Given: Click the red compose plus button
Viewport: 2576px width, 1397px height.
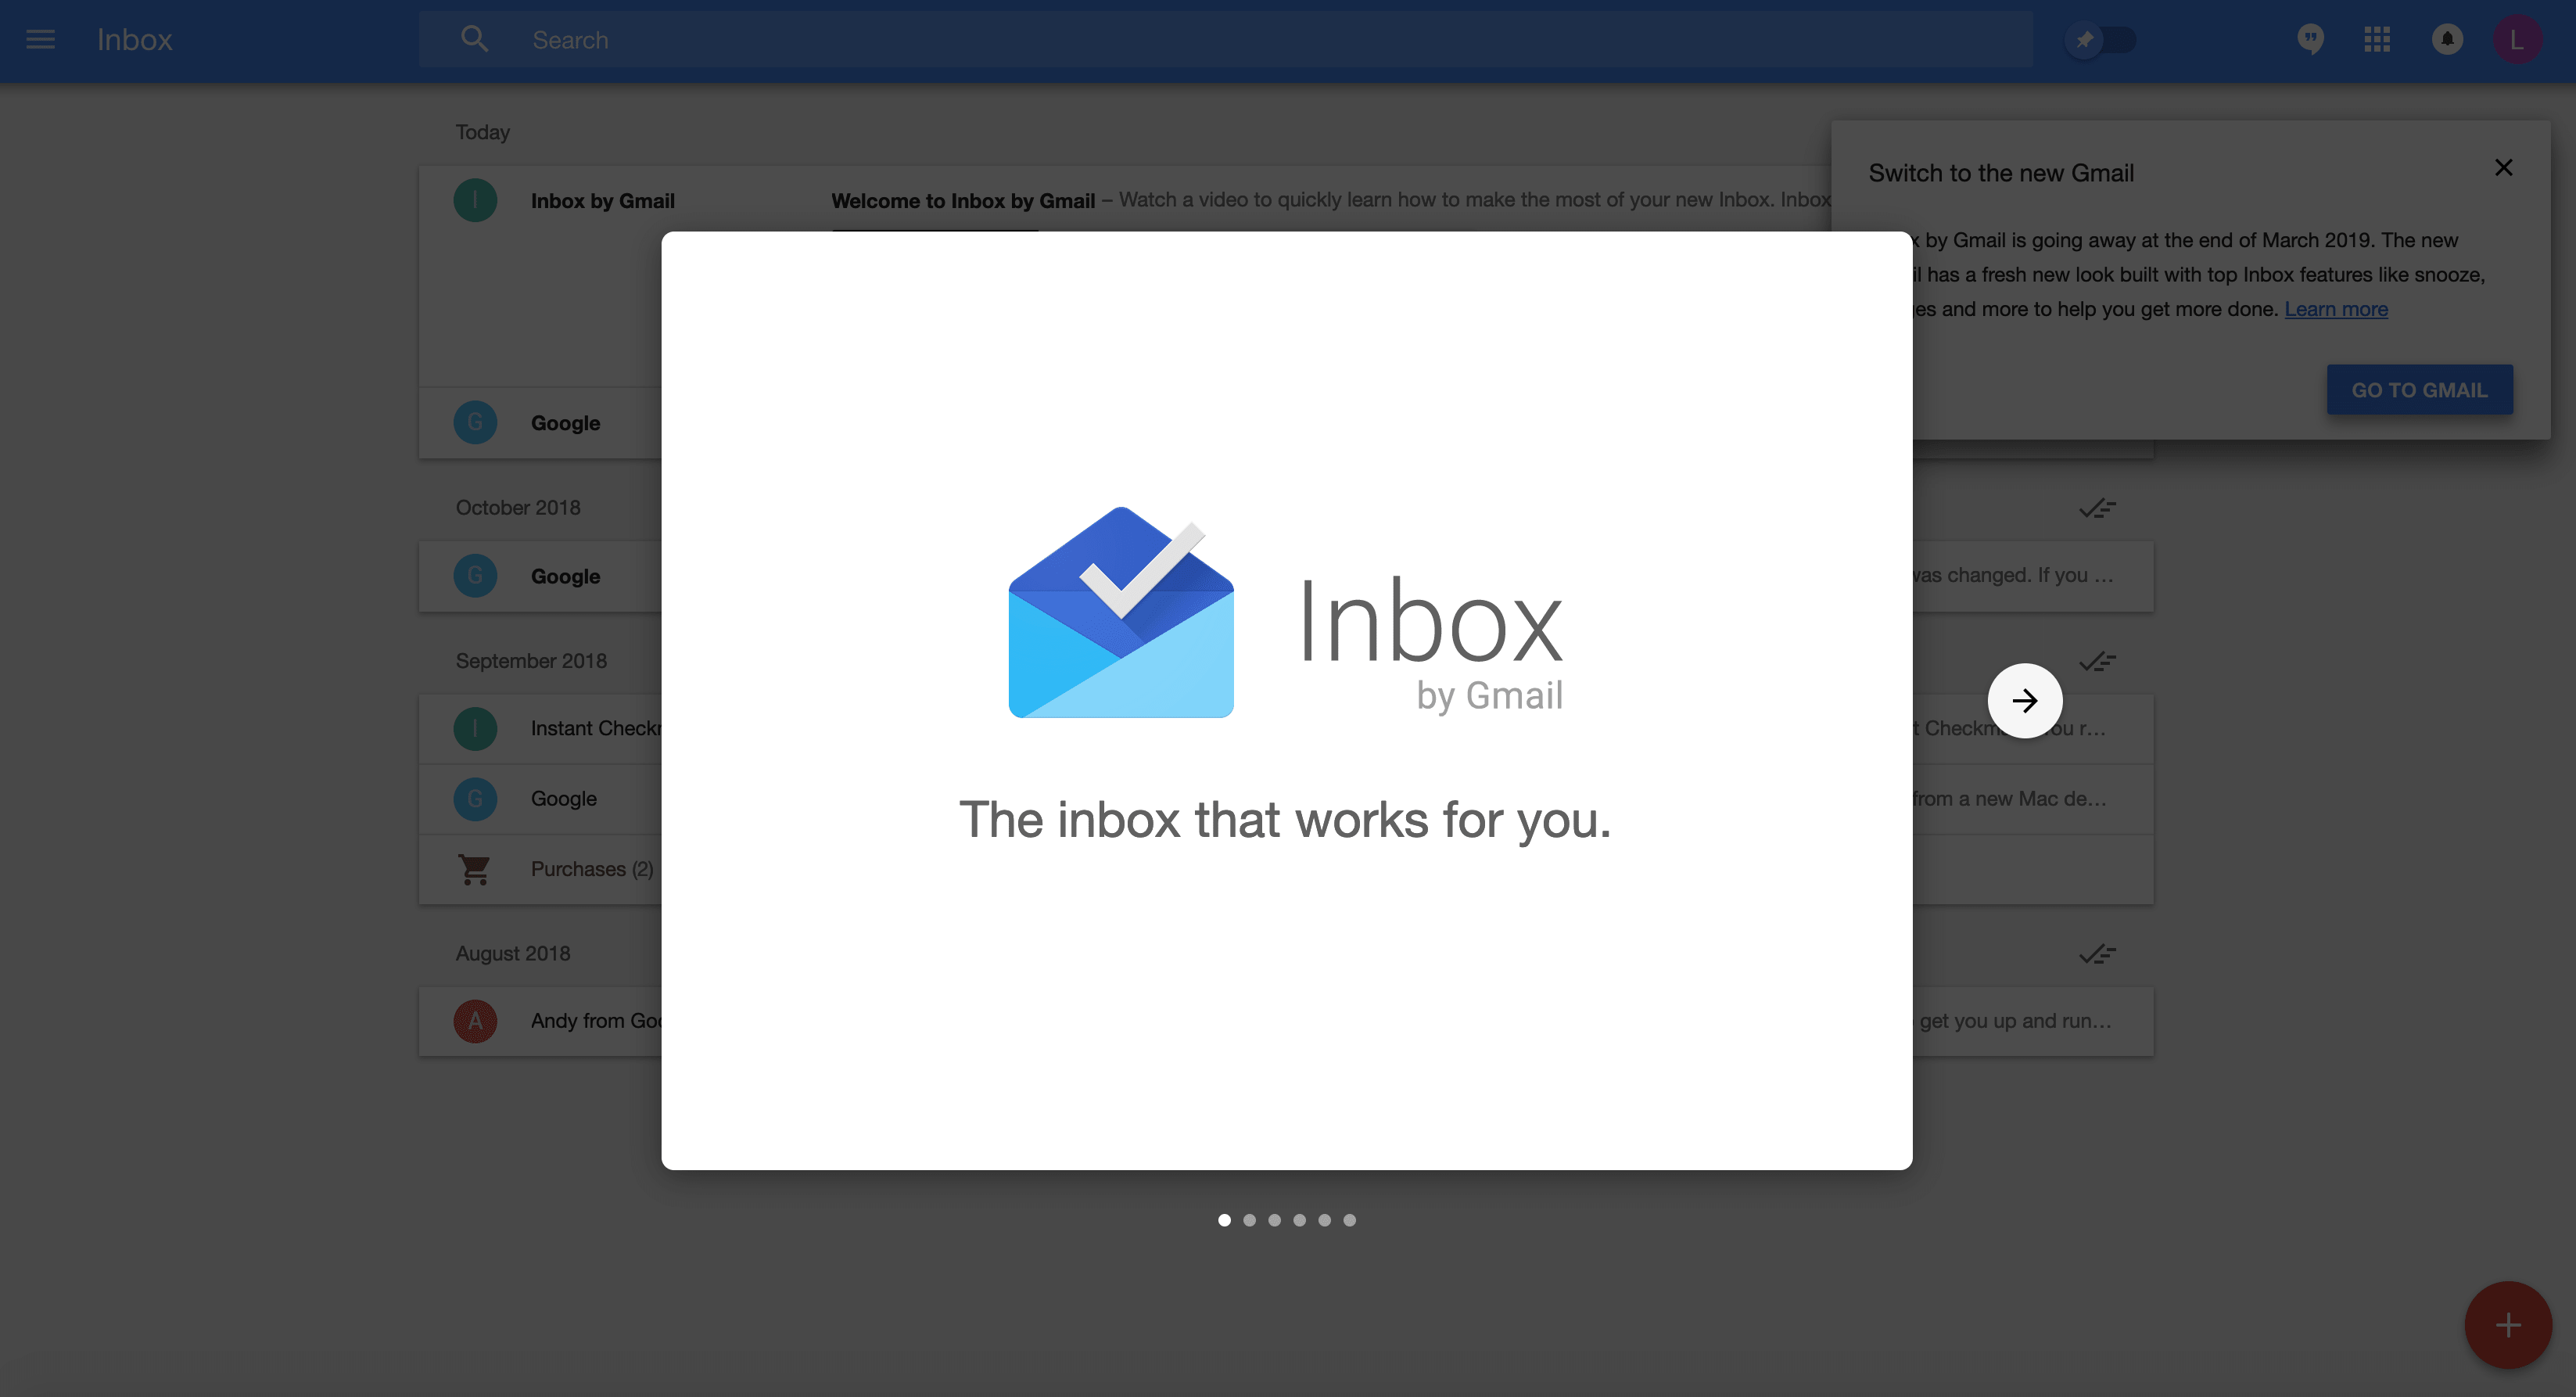Looking at the screenshot, I should pyautogui.click(x=2507, y=1325).
